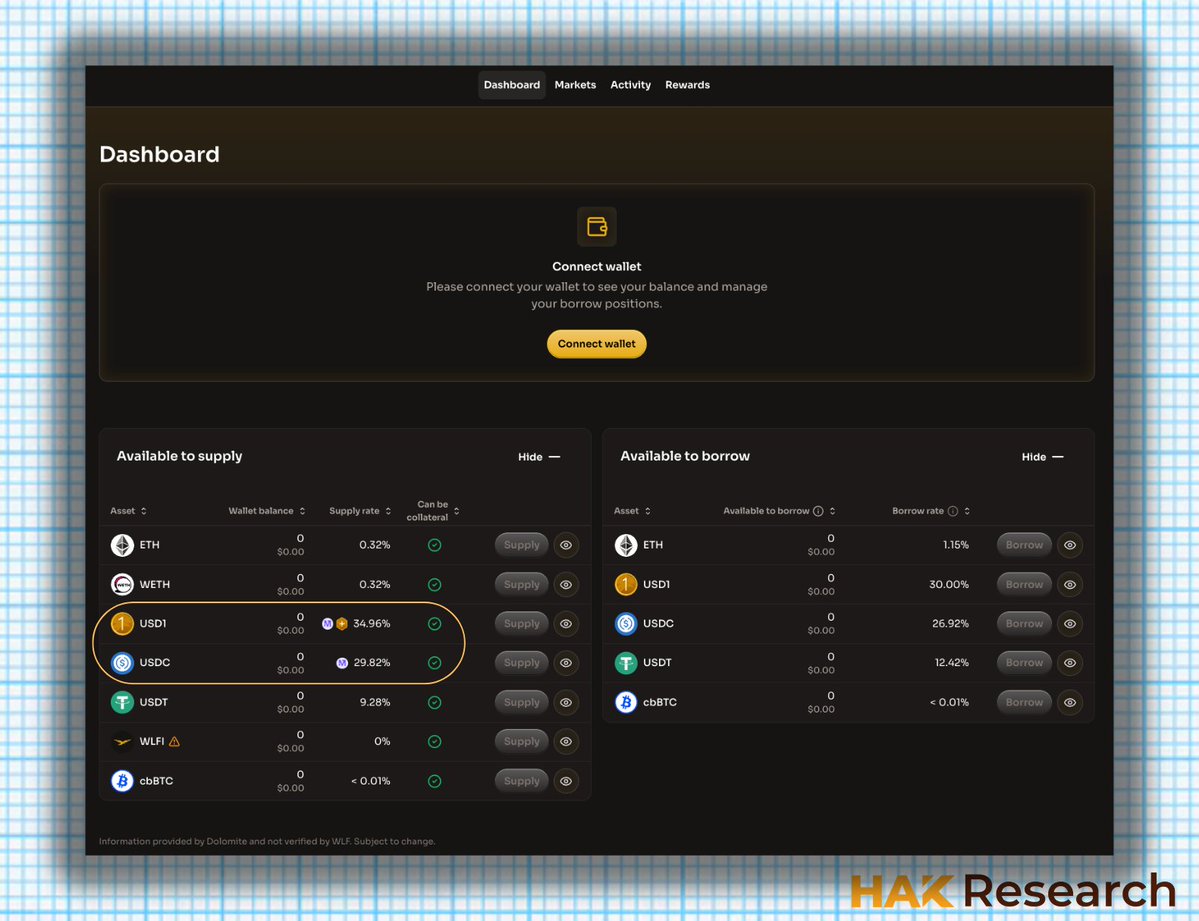
Task: Click the USDC coin icon in supply table
Action: 121,662
